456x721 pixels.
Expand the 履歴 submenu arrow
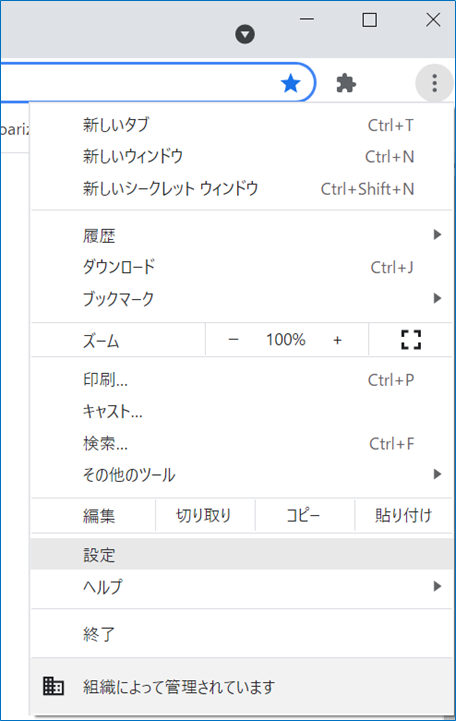437,235
